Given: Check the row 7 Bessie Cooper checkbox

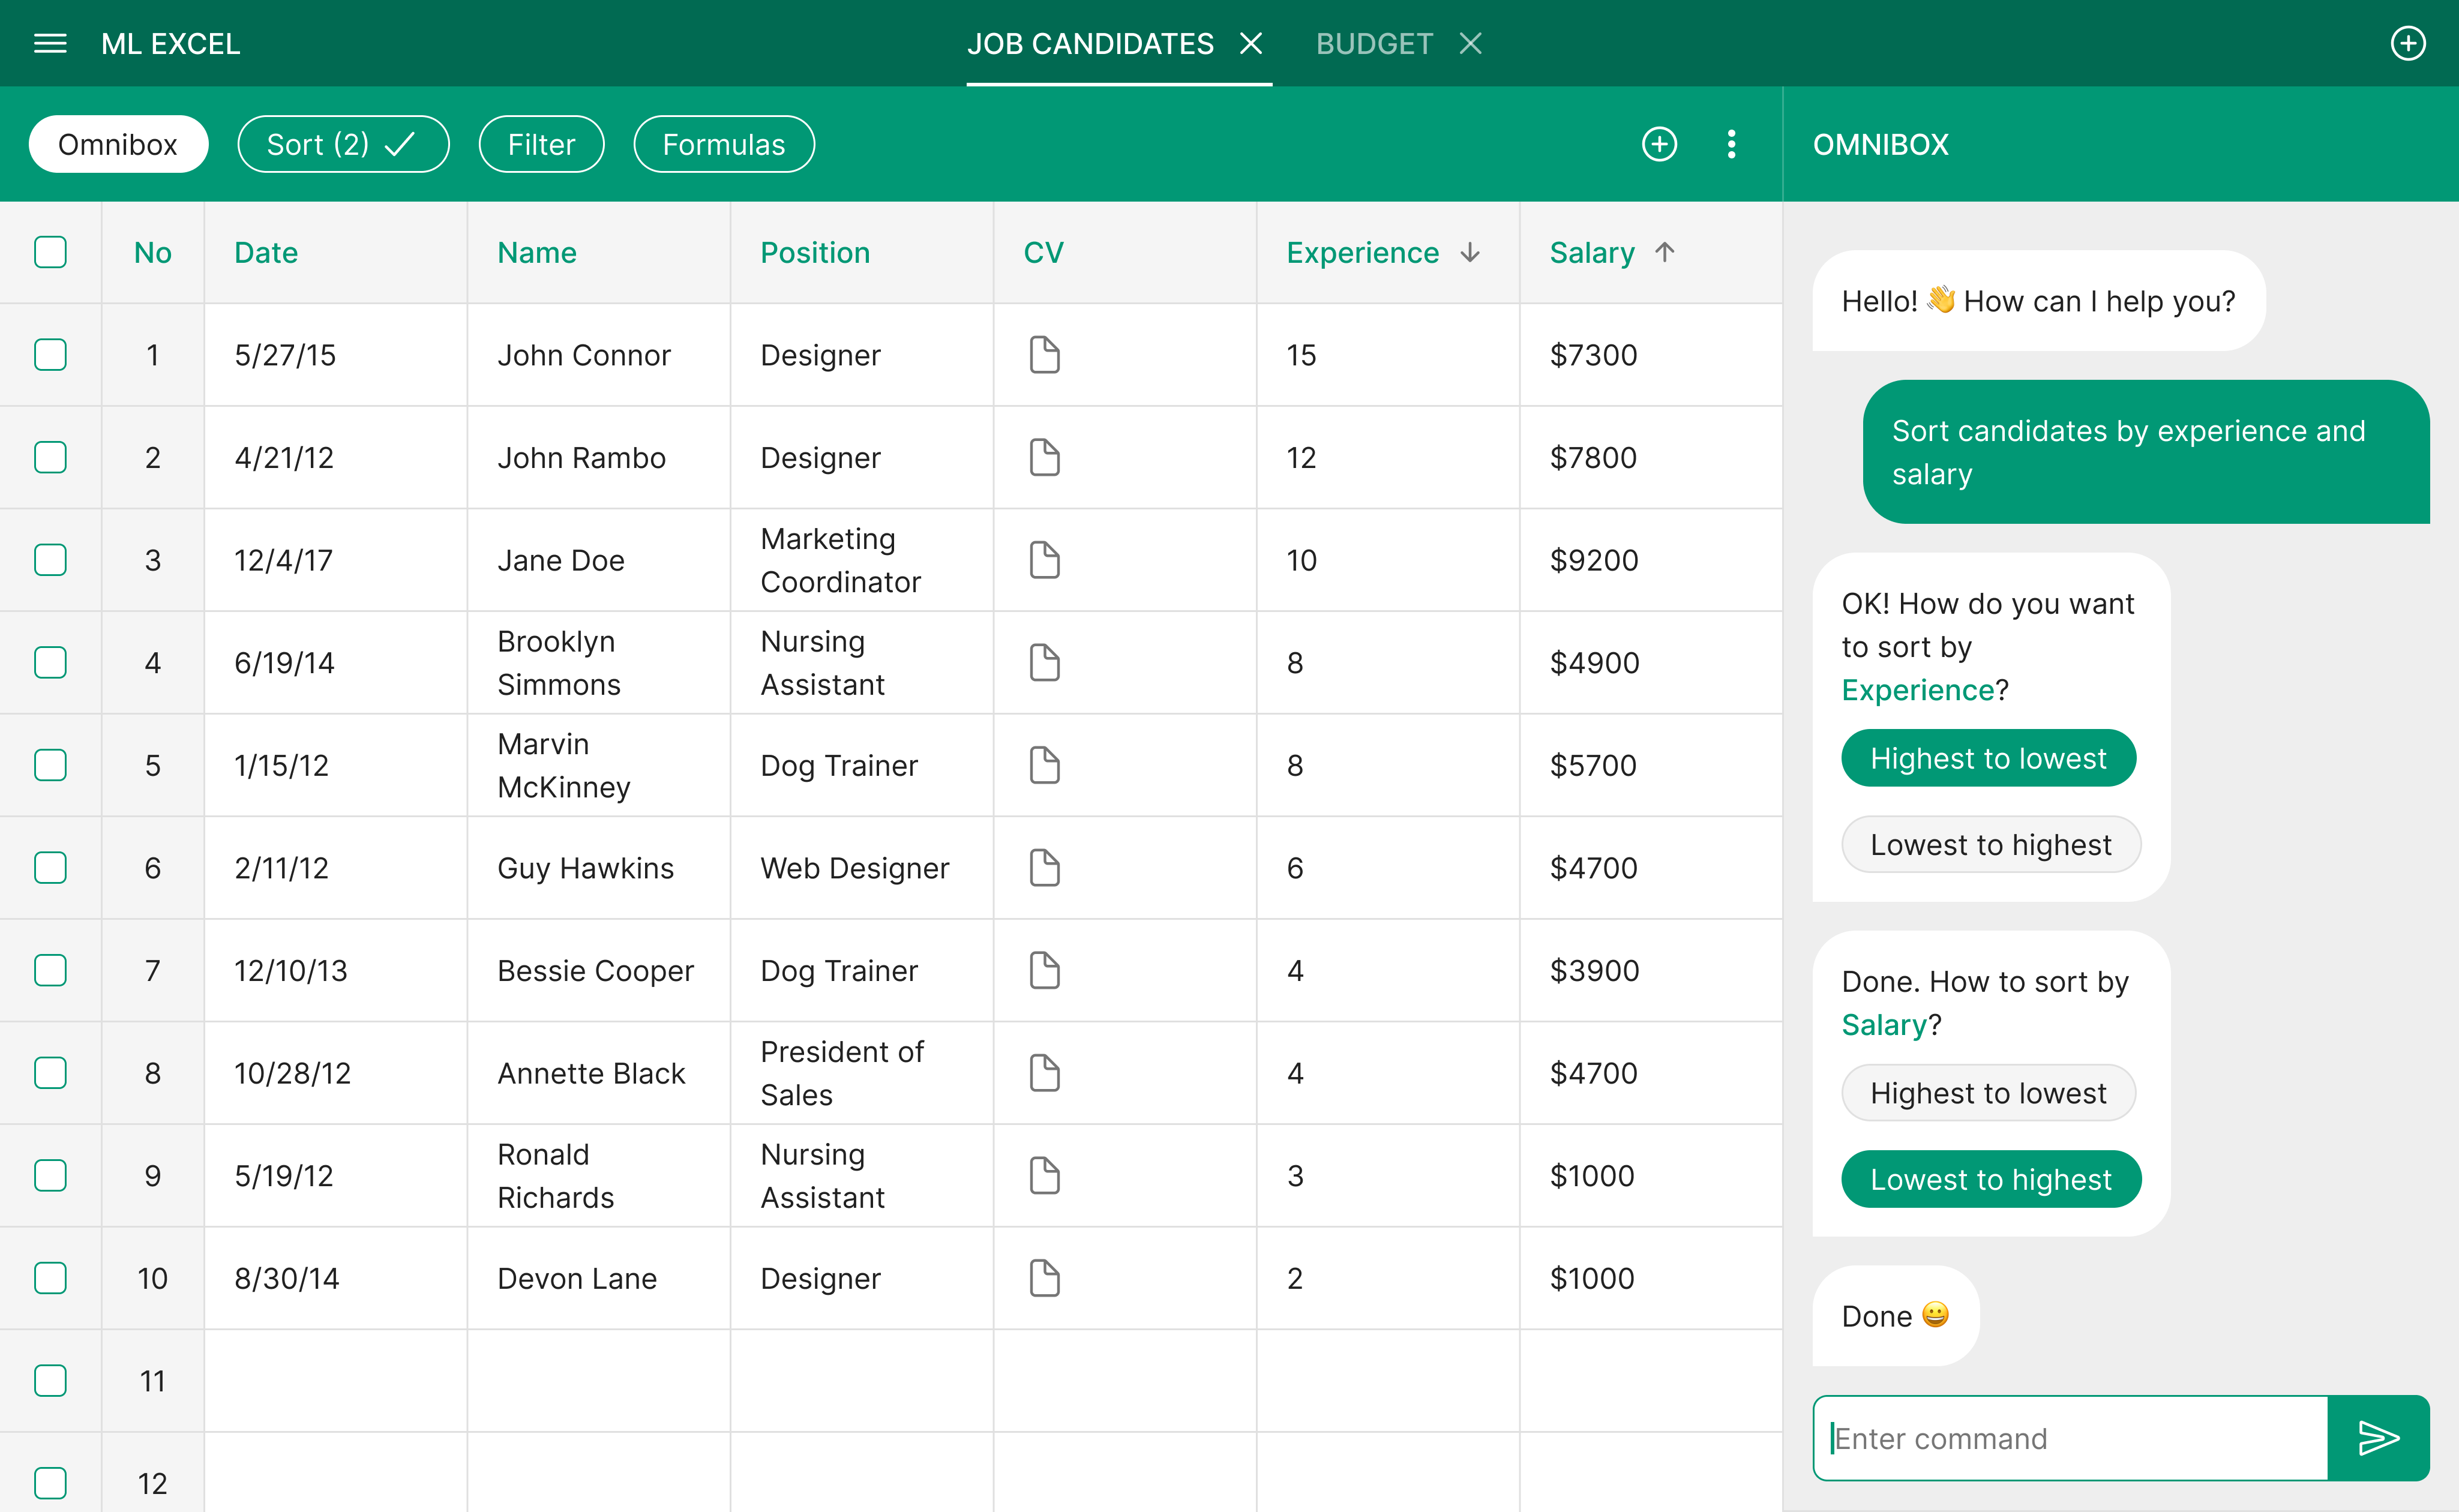Looking at the screenshot, I should [x=50, y=970].
